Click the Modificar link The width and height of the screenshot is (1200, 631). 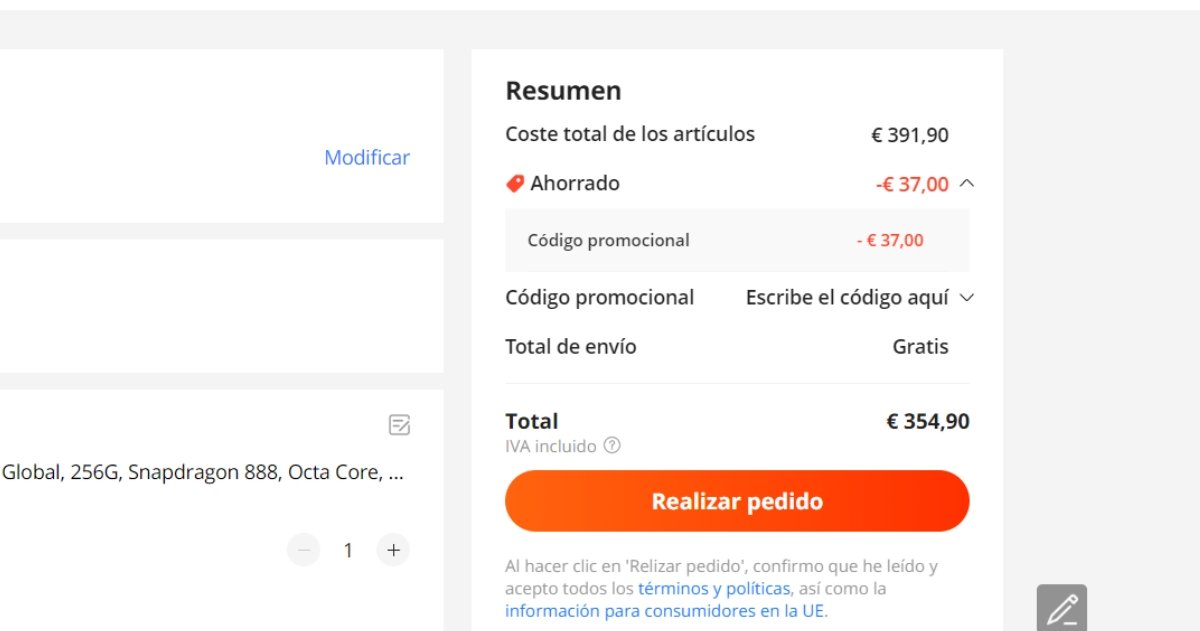367,157
